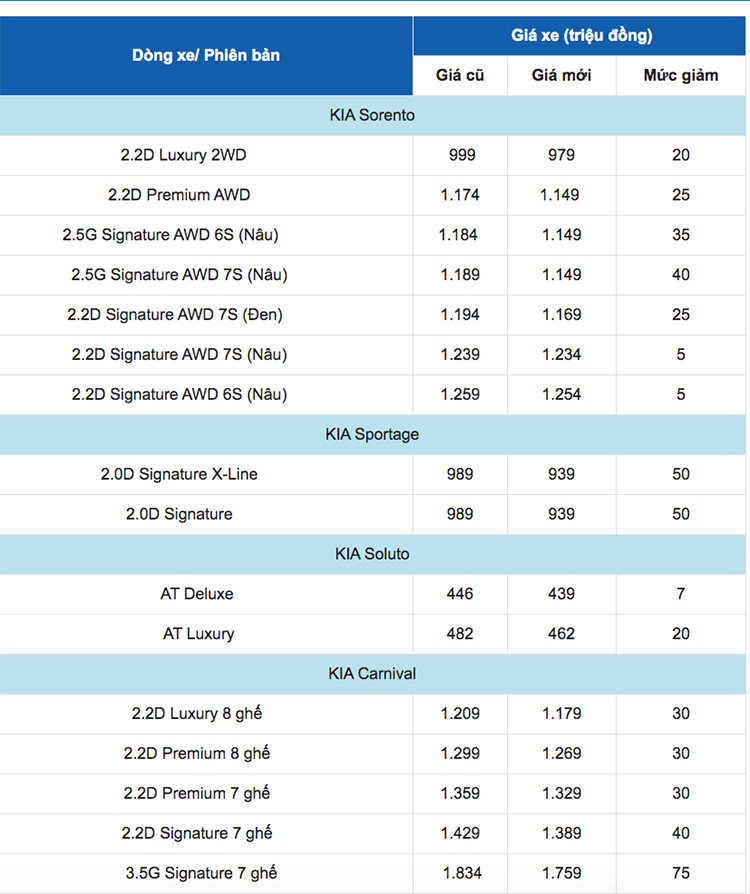Select the 'KIA Sportage' section row
This screenshot has width=750, height=894.
372,434
